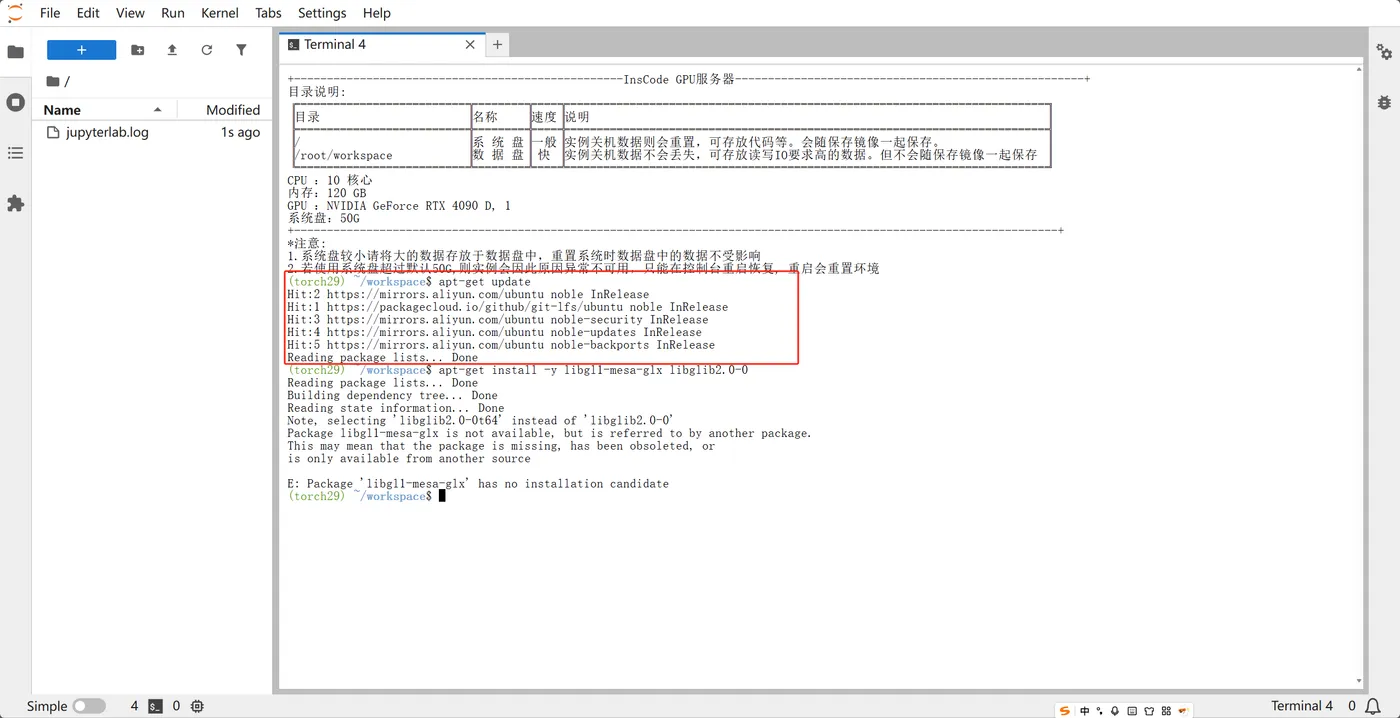Click the input method punctuation icon
This screenshot has height=718, width=1400.
coord(1100,711)
